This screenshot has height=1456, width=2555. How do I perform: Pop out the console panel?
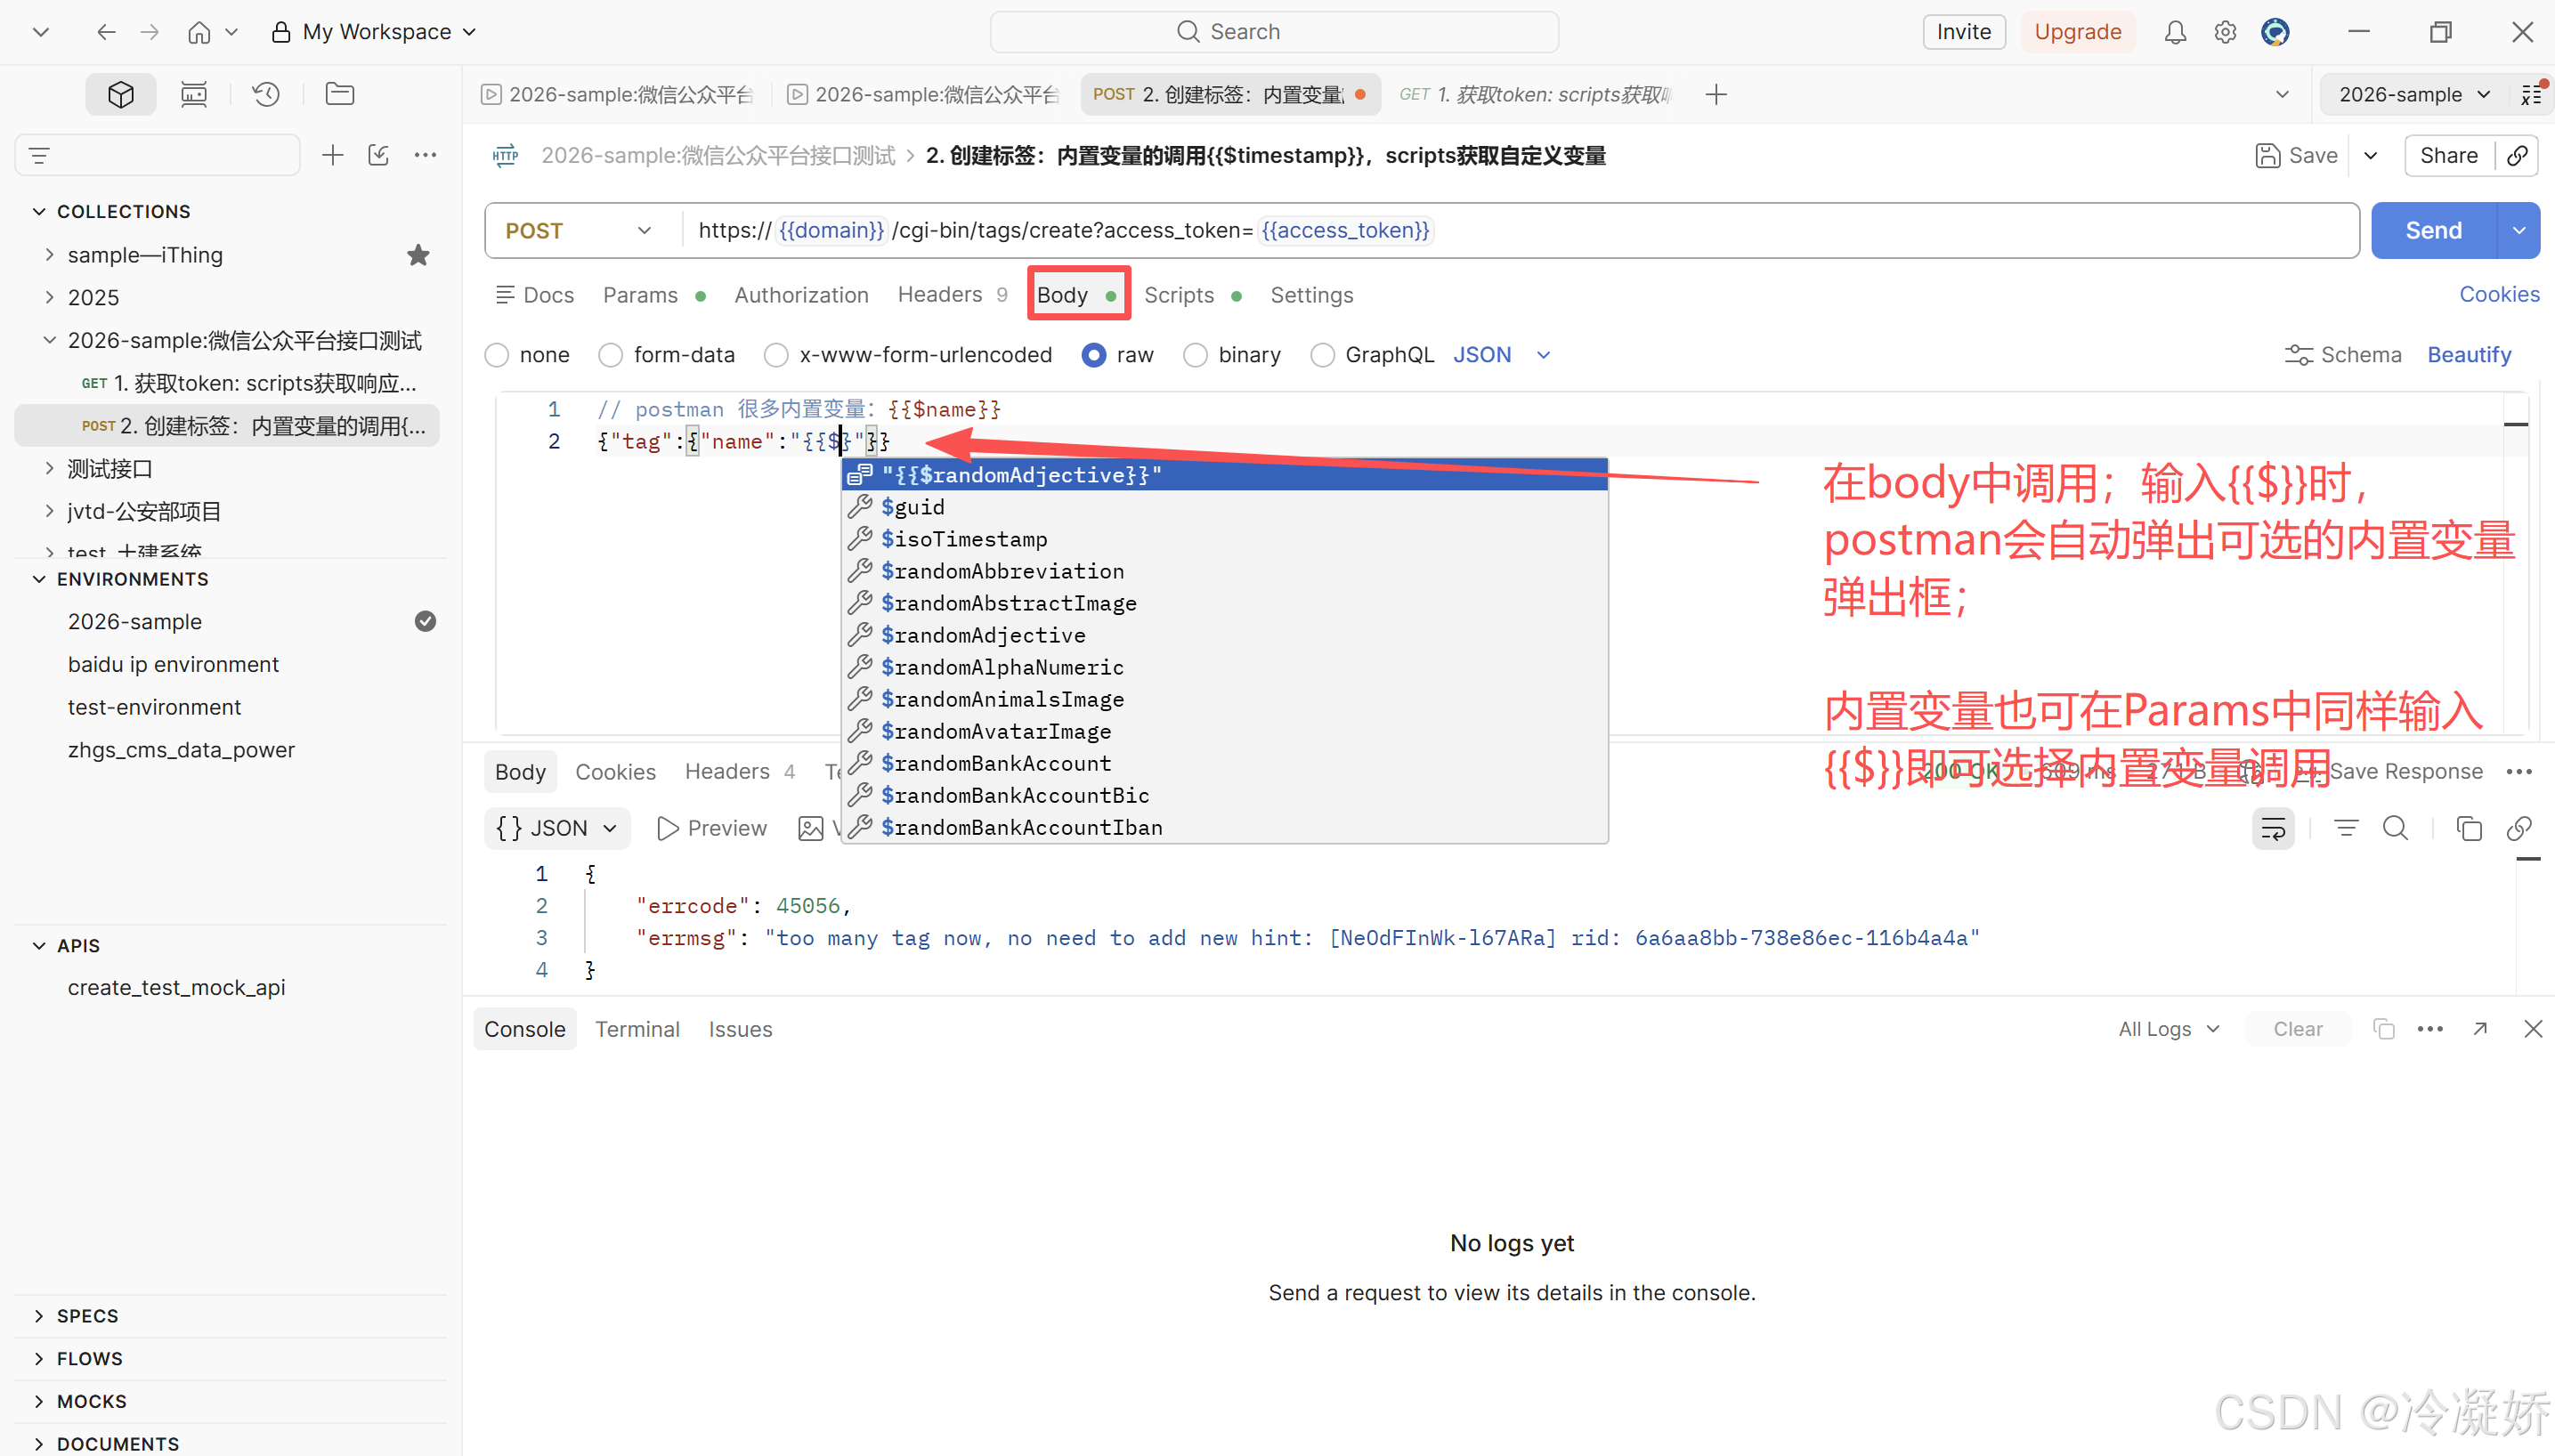(2480, 1029)
